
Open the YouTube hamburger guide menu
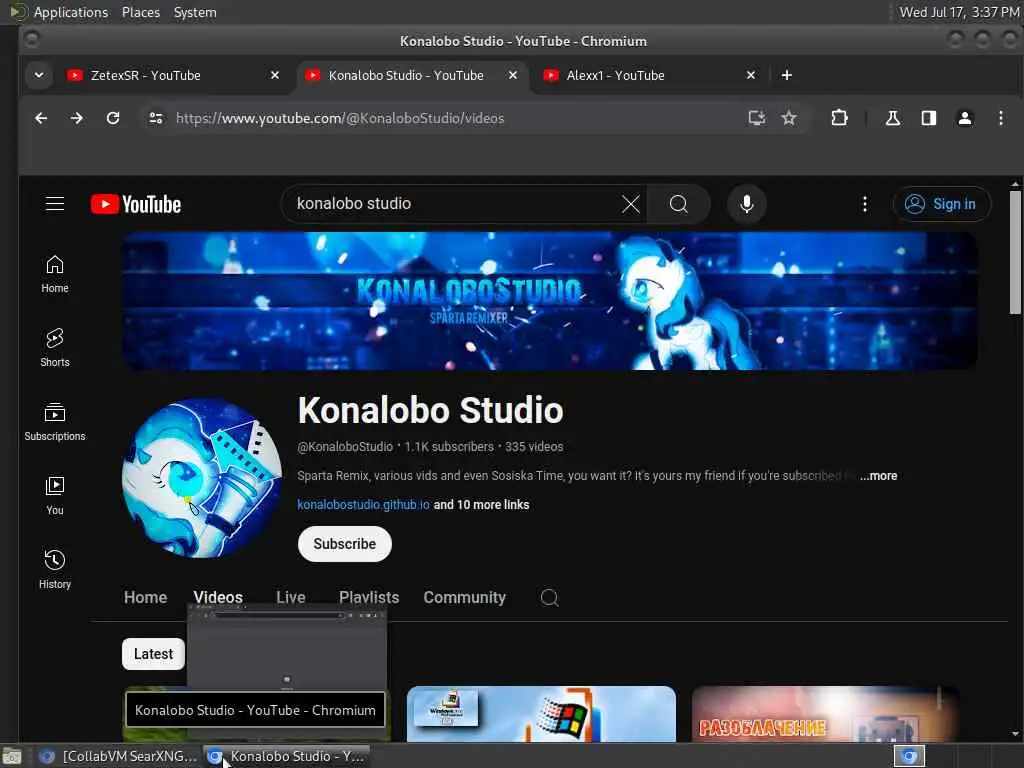click(x=55, y=204)
